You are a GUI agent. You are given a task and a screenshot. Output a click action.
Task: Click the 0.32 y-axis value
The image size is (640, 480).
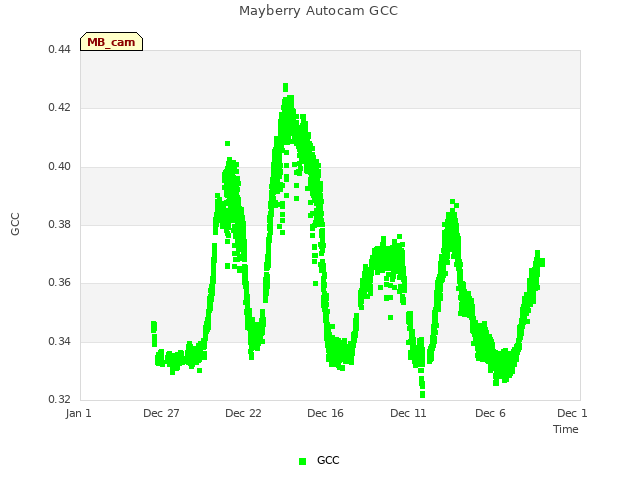(x=59, y=399)
